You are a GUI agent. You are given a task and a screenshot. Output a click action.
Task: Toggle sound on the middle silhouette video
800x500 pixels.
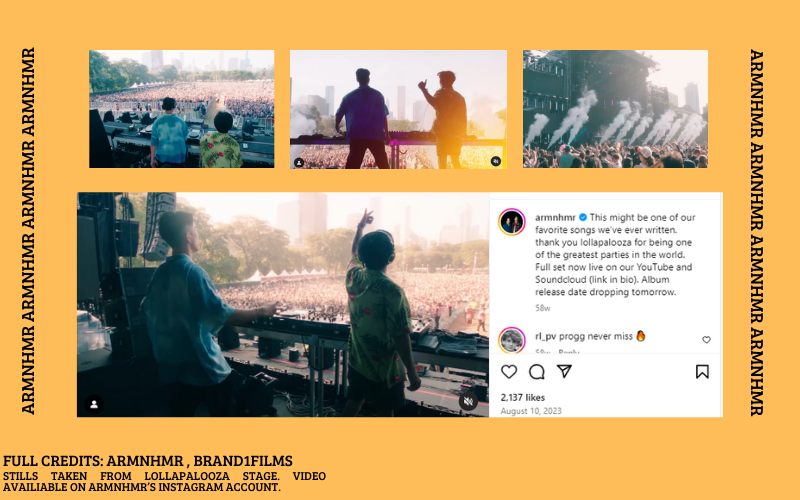tap(495, 161)
